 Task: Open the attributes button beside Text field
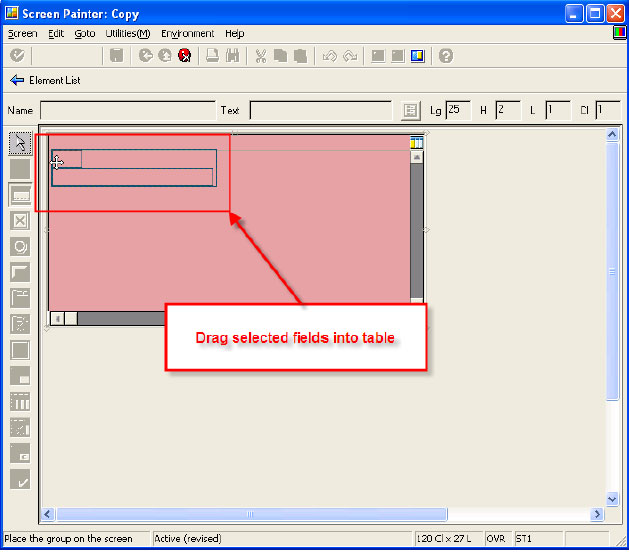coord(410,110)
